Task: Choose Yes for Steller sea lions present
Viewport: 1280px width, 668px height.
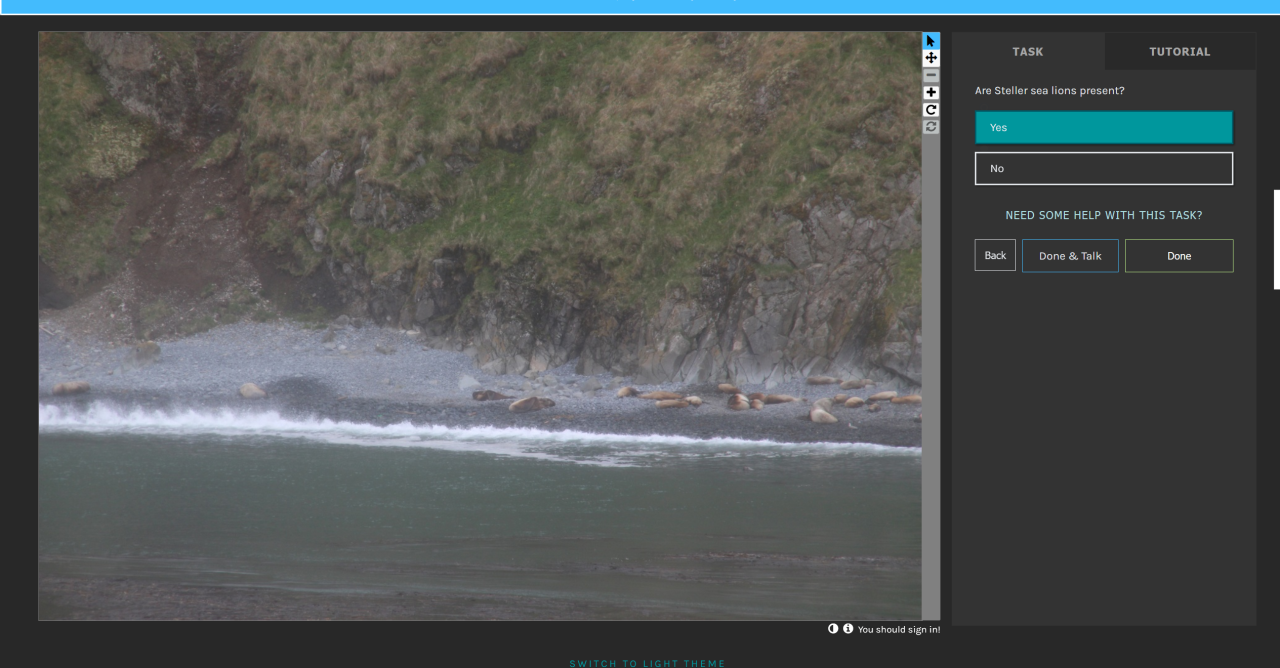Action: [x=1104, y=127]
